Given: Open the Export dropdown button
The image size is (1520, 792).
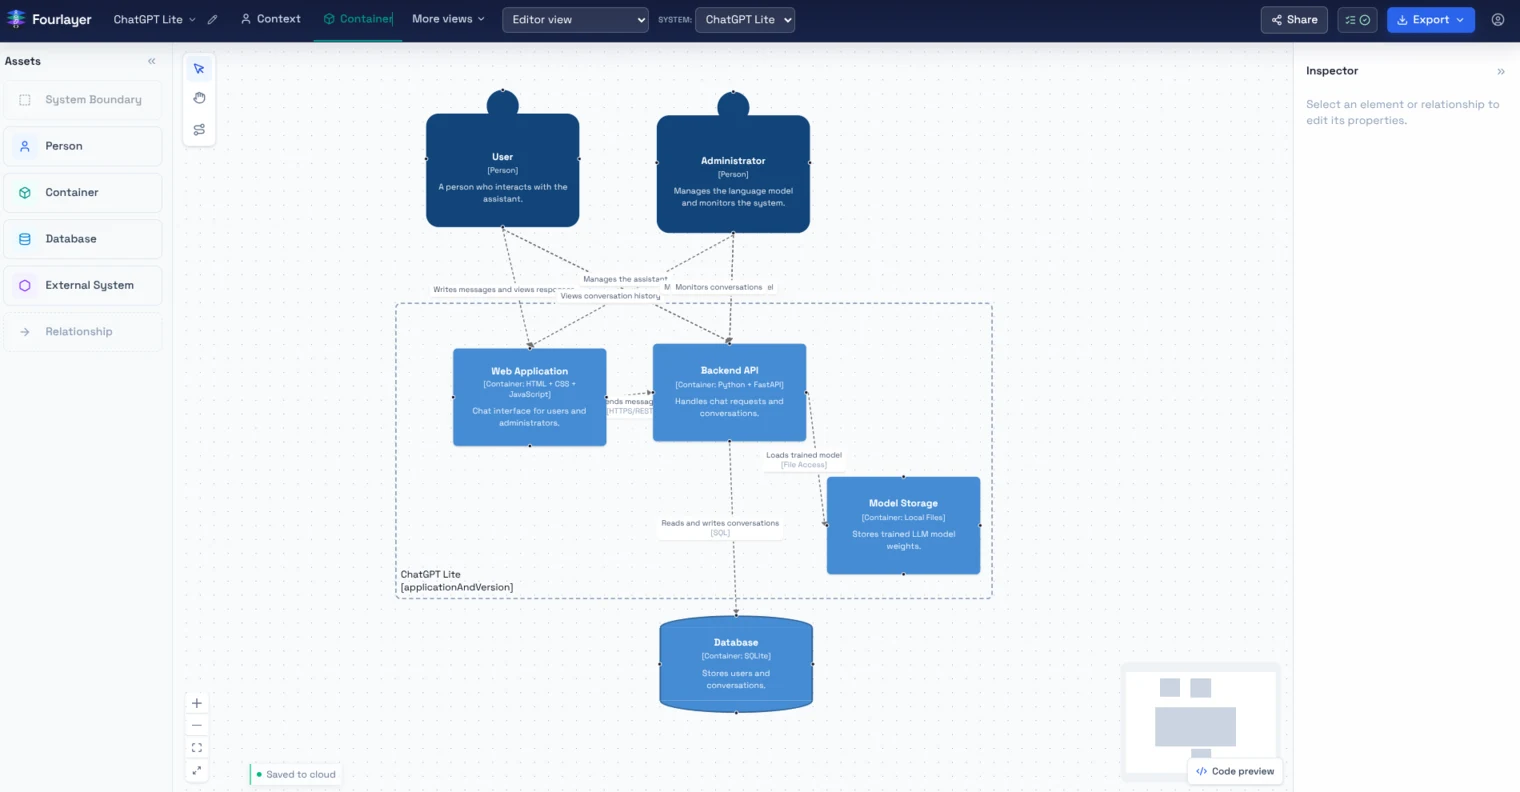Looking at the screenshot, I should (1430, 19).
